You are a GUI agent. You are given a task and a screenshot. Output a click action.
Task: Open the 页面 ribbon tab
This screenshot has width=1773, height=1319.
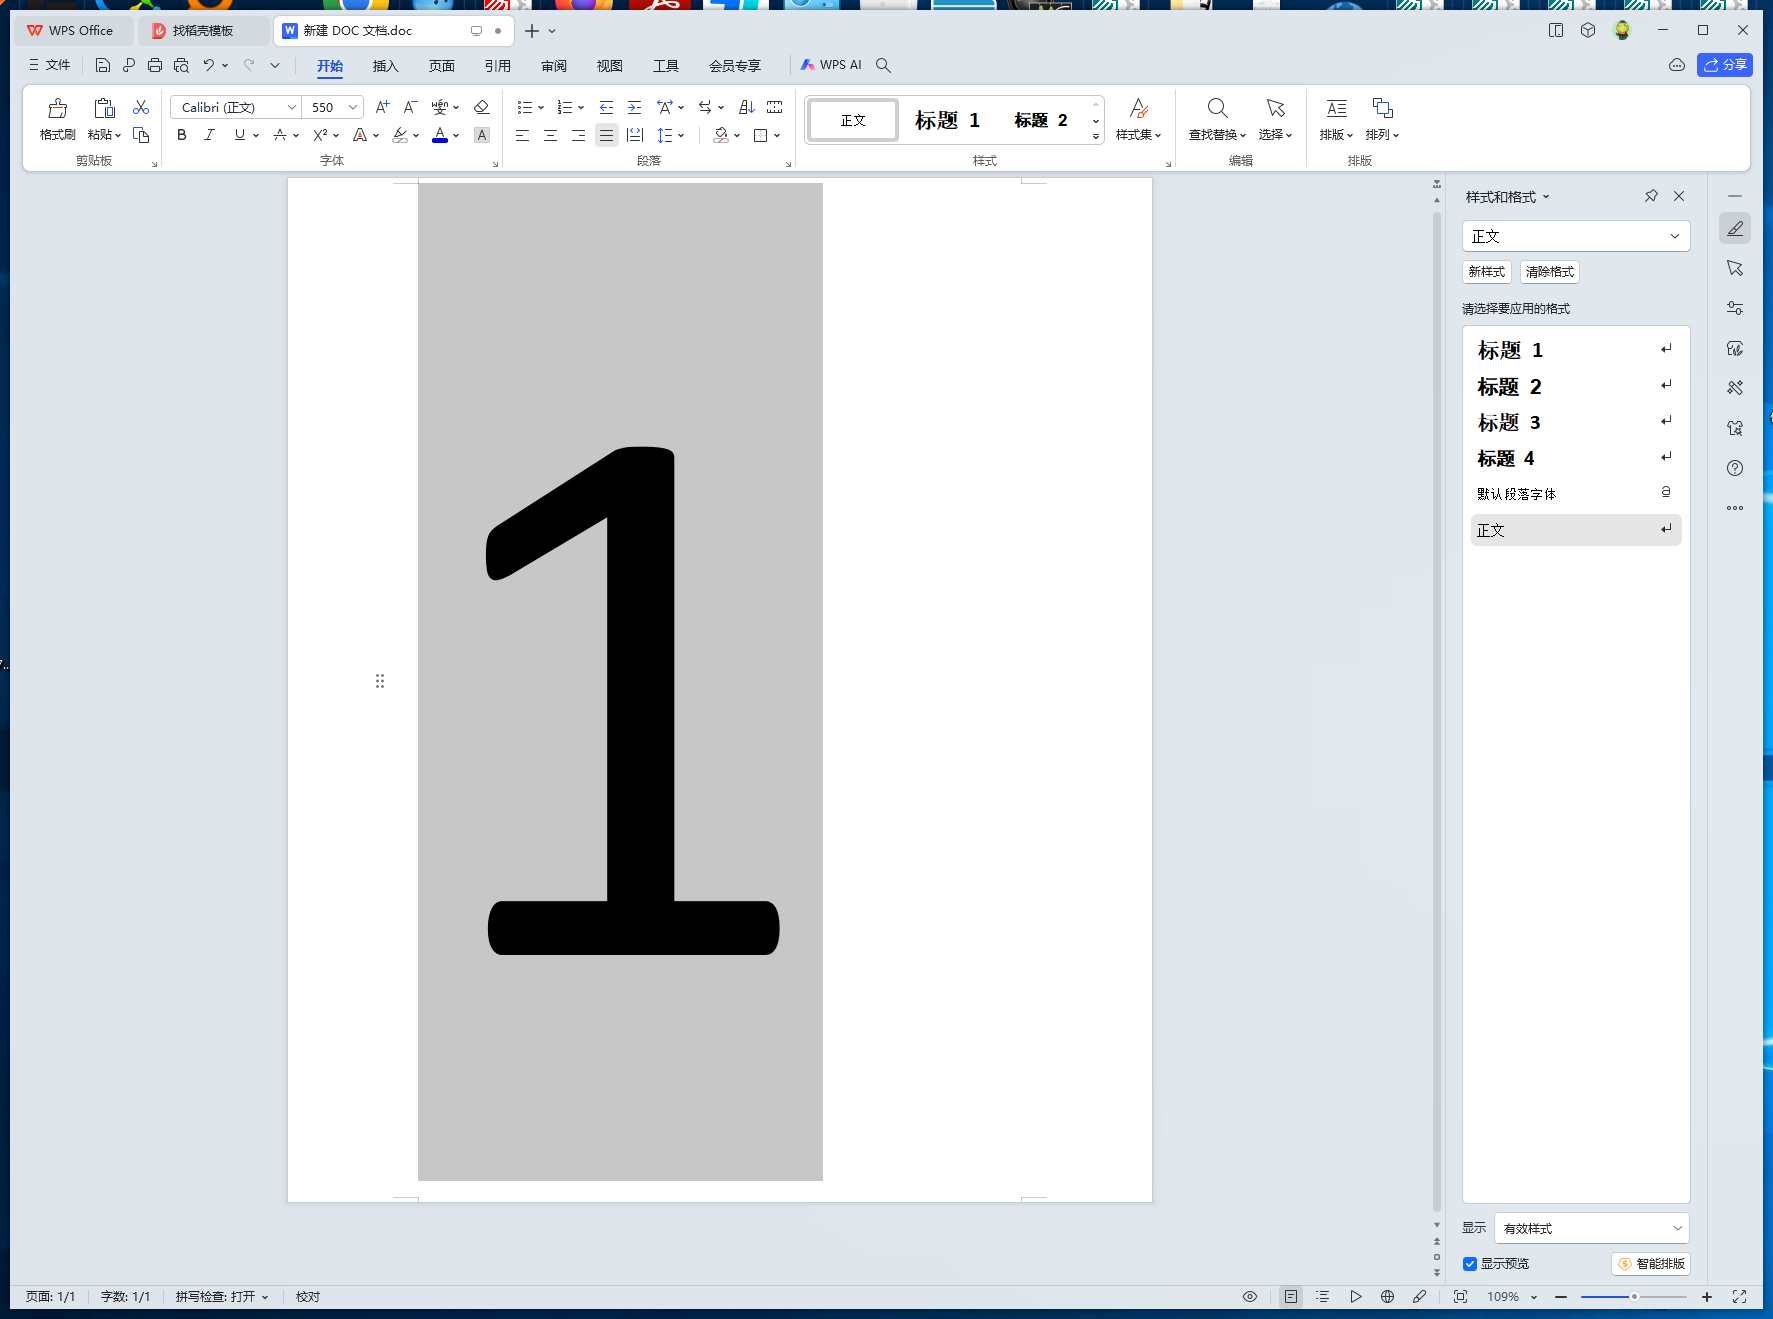(x=441, y=65)
